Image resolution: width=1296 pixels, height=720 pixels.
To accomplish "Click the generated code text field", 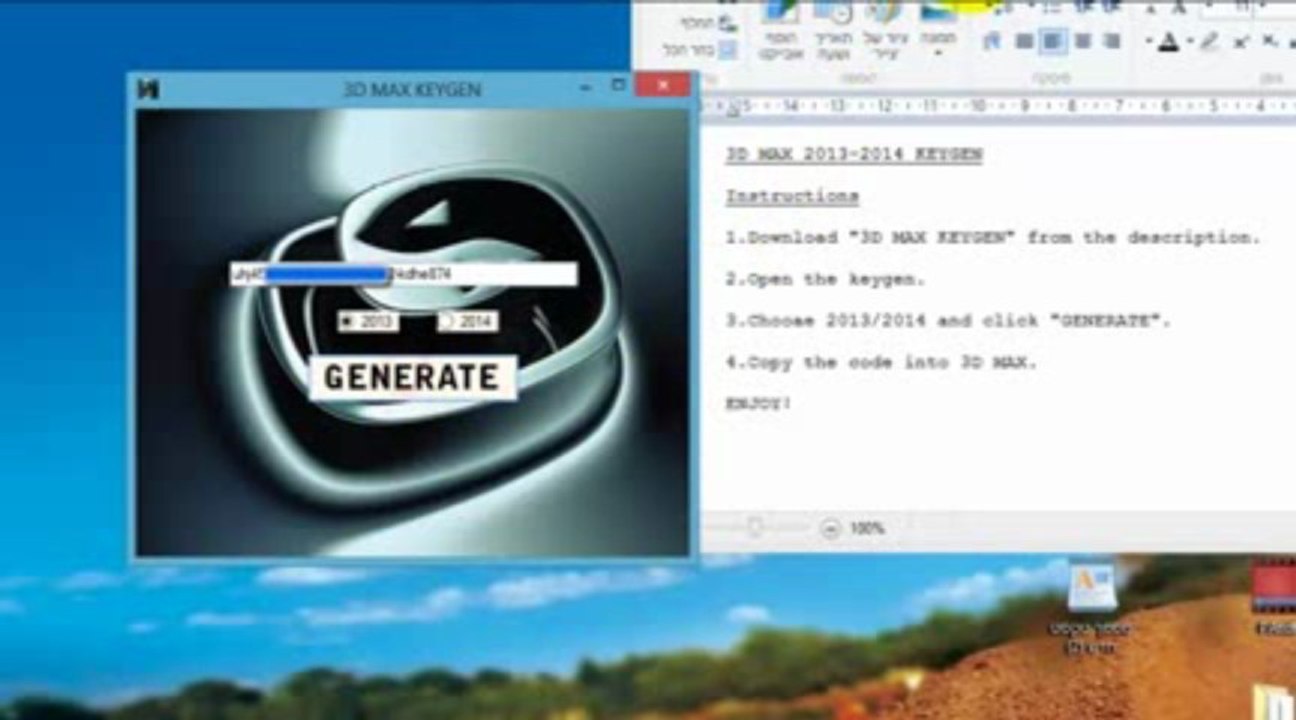I will click(403, 273).
